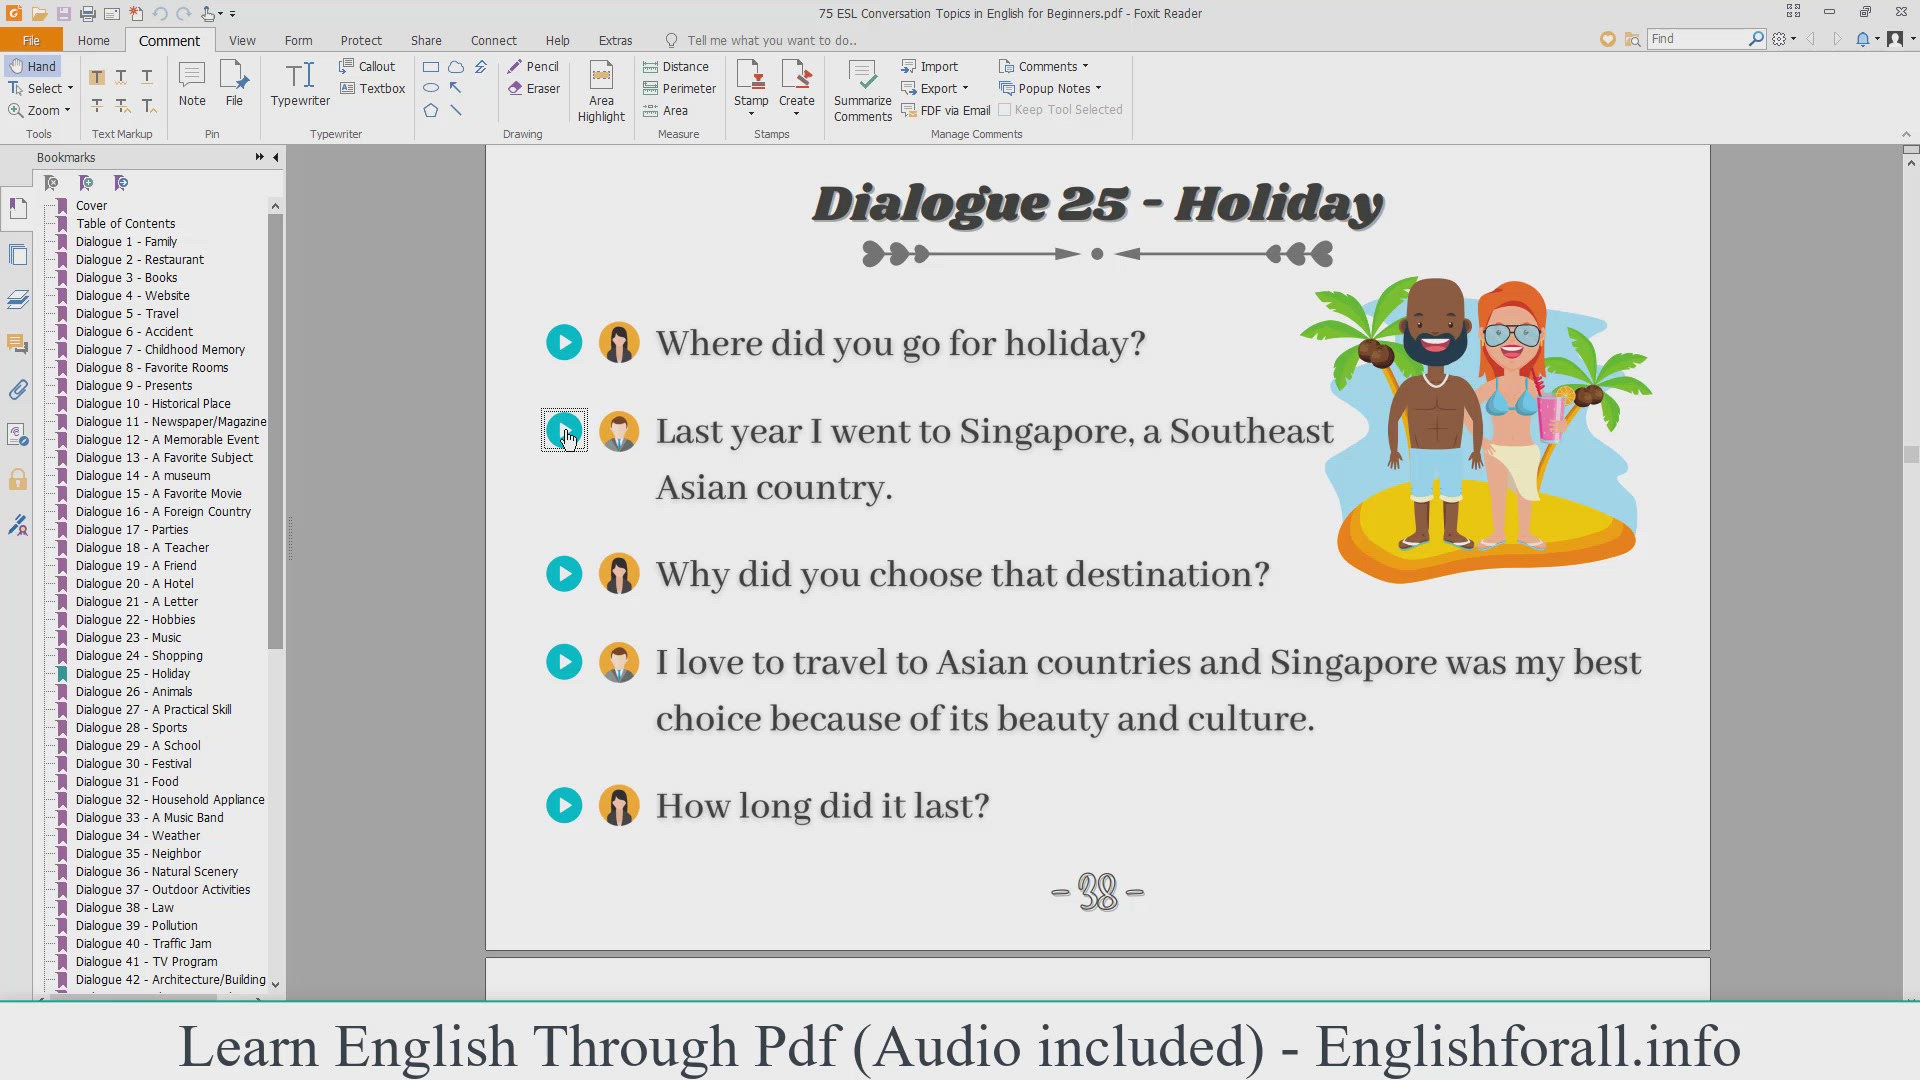1920x1080 pixels.
Task: Click the Find search field
Action: tap(1697, 39)
